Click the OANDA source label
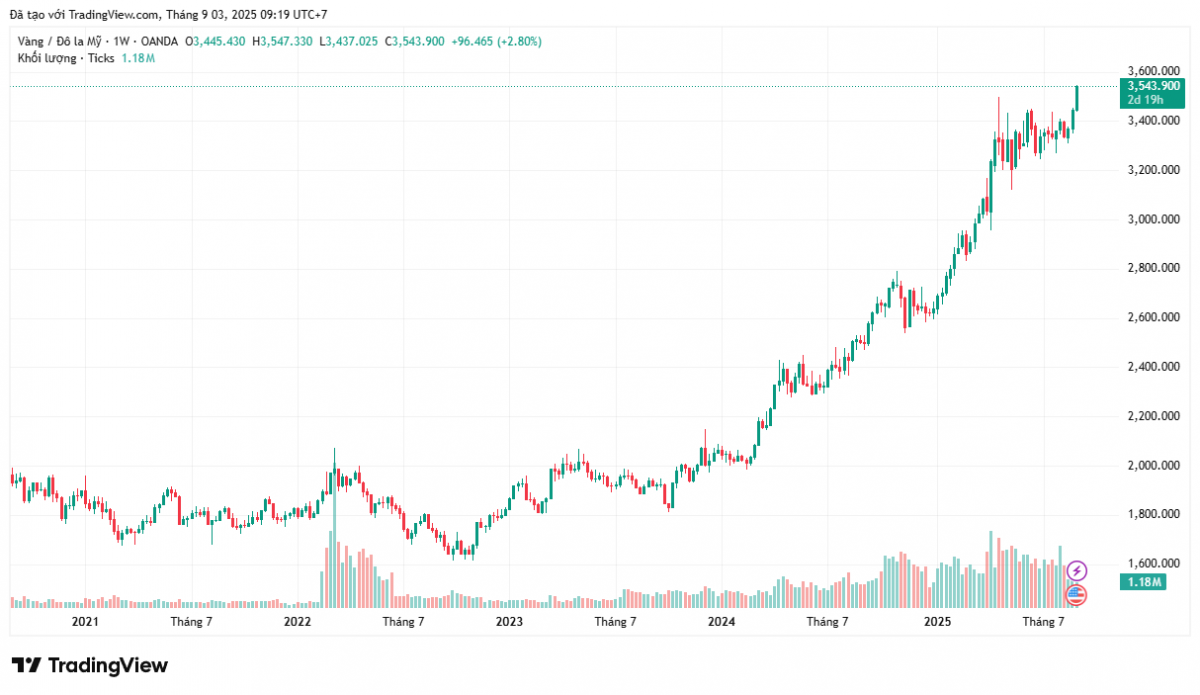 [160, 41]
